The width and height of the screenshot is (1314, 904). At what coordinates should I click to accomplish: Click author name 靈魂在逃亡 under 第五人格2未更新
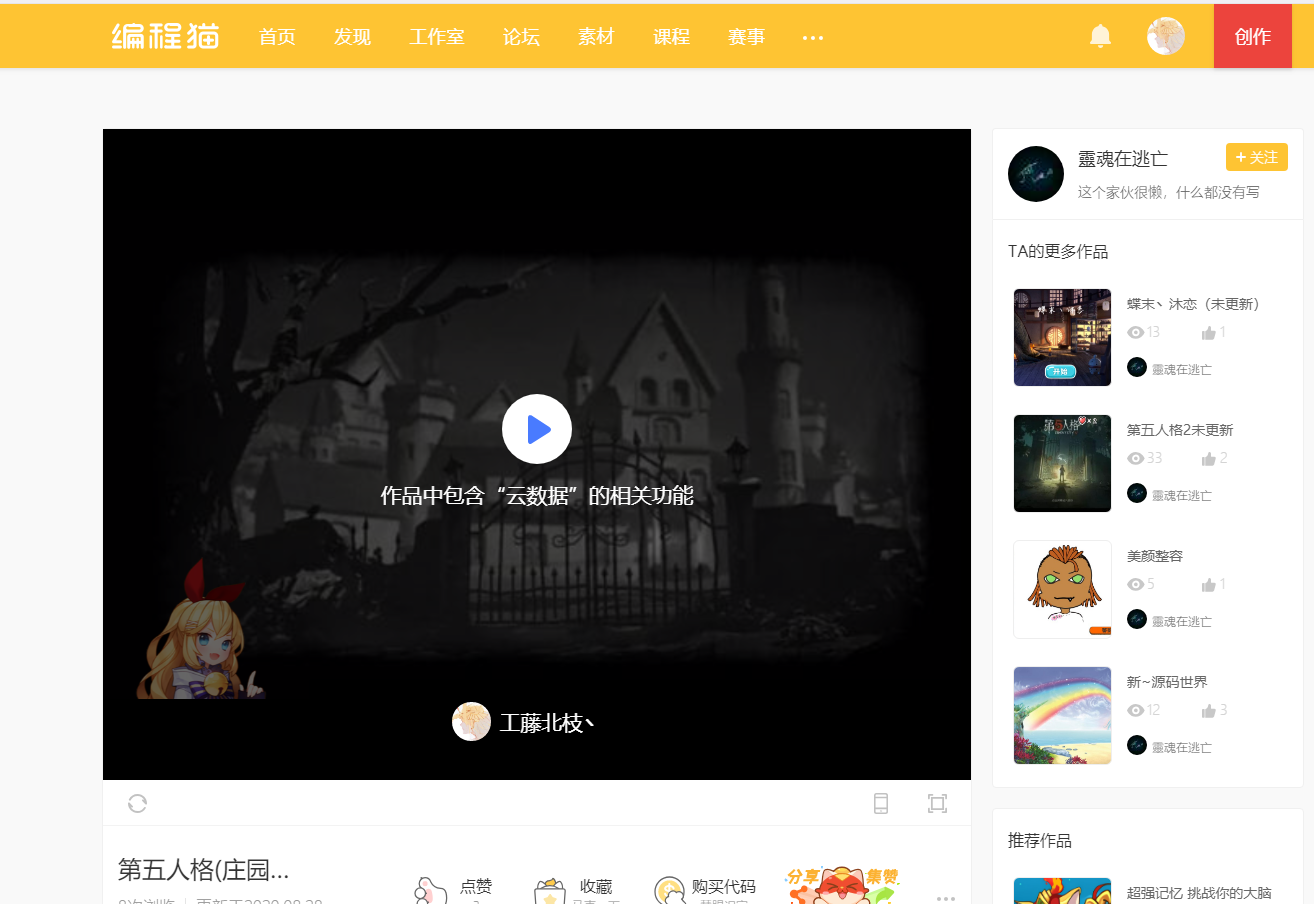click(1182, 495)
